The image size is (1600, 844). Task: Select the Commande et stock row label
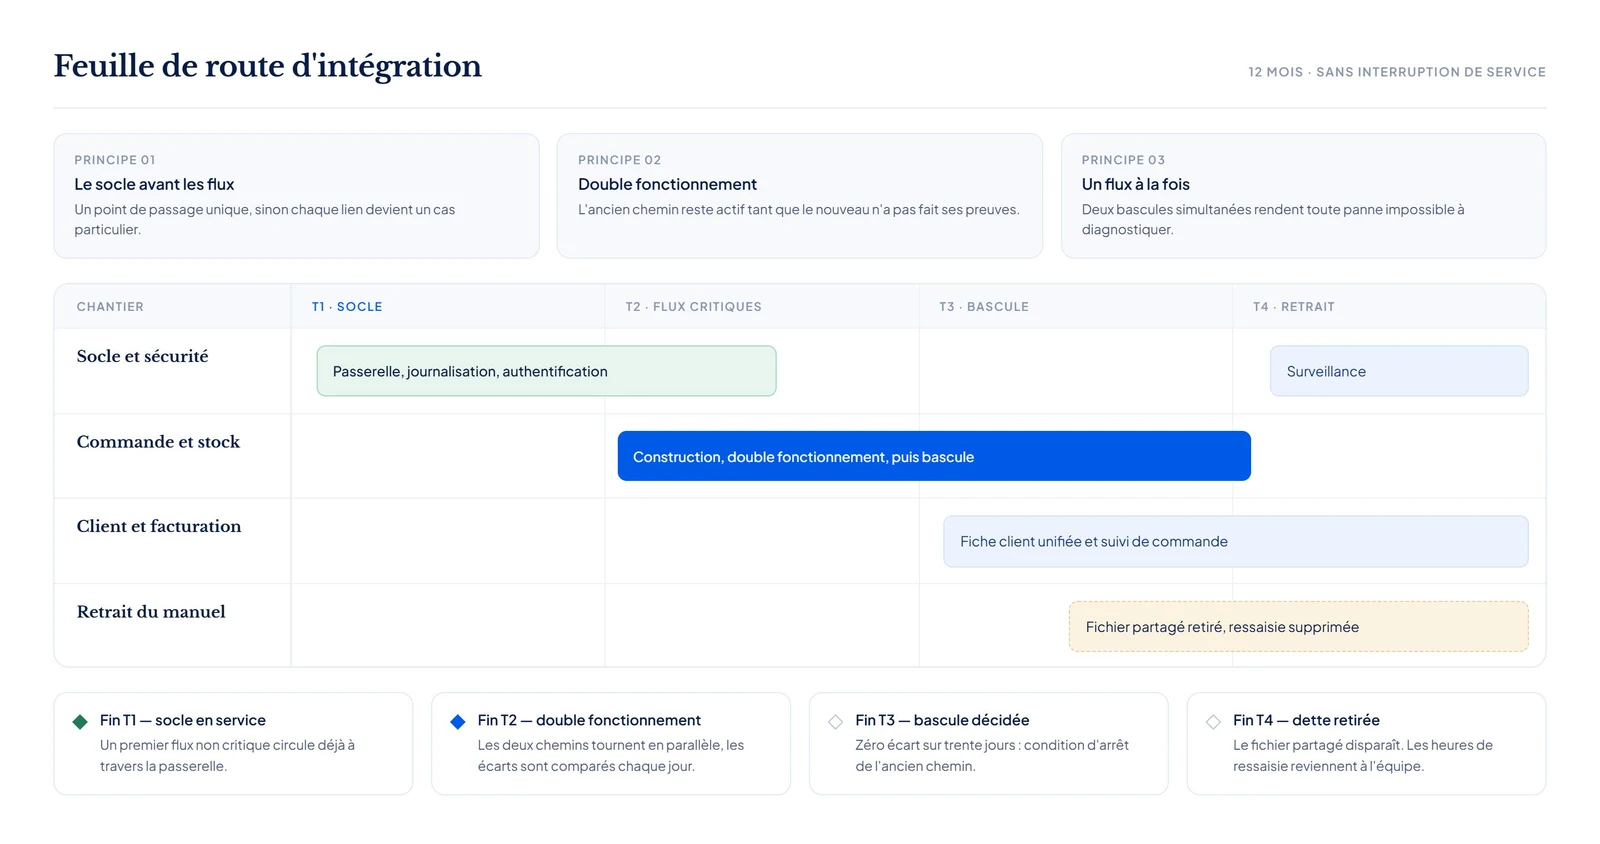click(158, 442)
